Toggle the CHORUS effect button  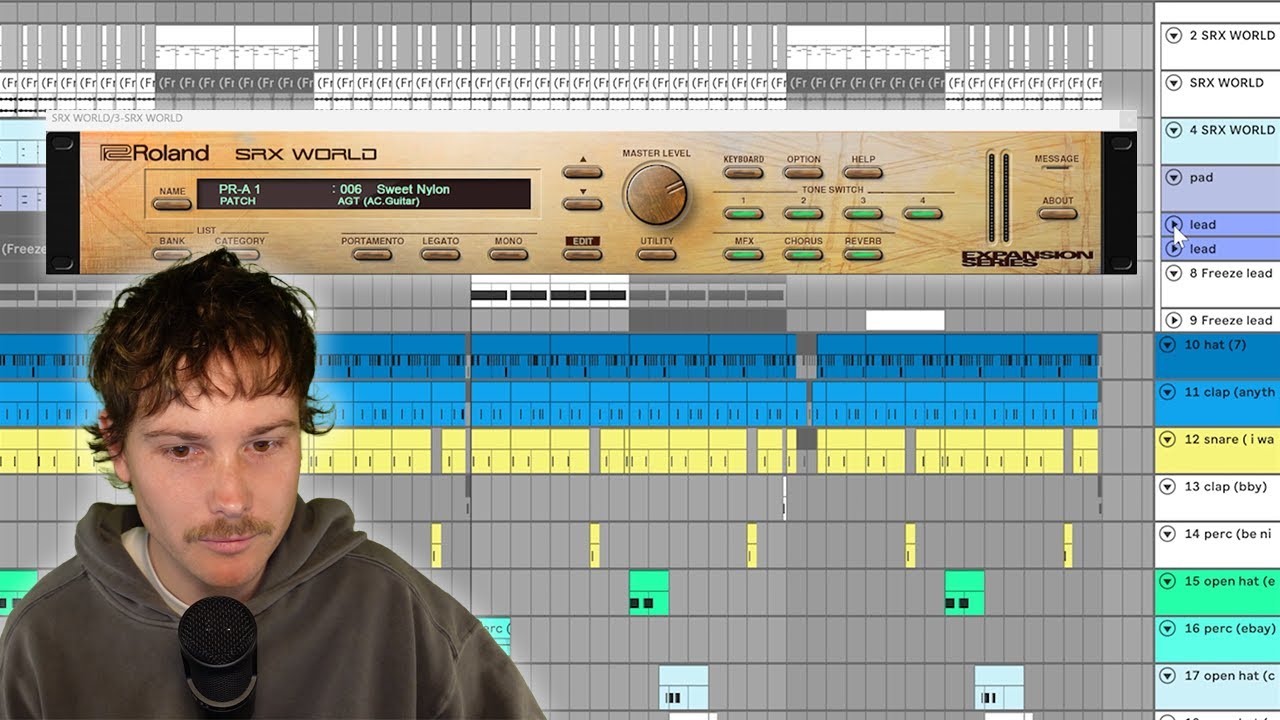click(x=803, y=254)
